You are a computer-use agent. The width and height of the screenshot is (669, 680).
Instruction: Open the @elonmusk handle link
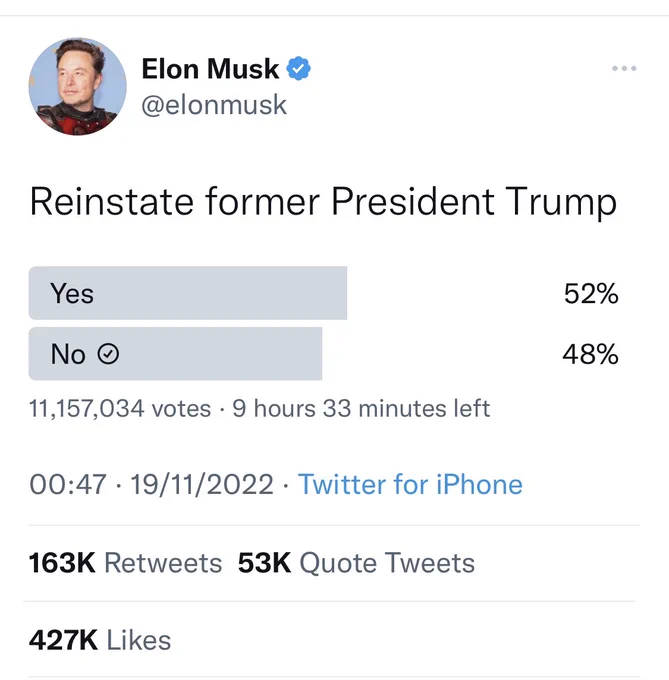[214, 105]
